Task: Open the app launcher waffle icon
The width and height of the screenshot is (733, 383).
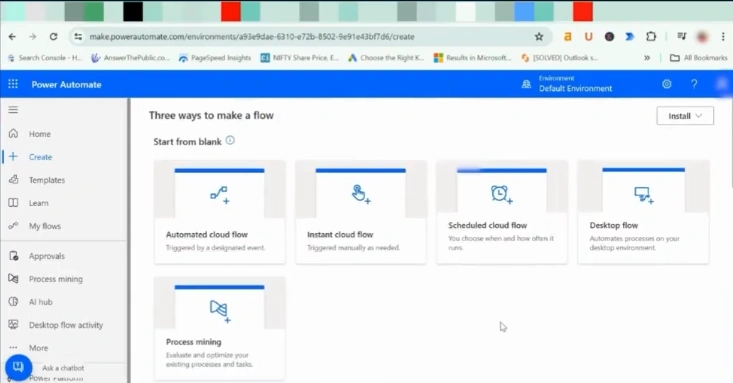Action: click(x=13, y=84)
